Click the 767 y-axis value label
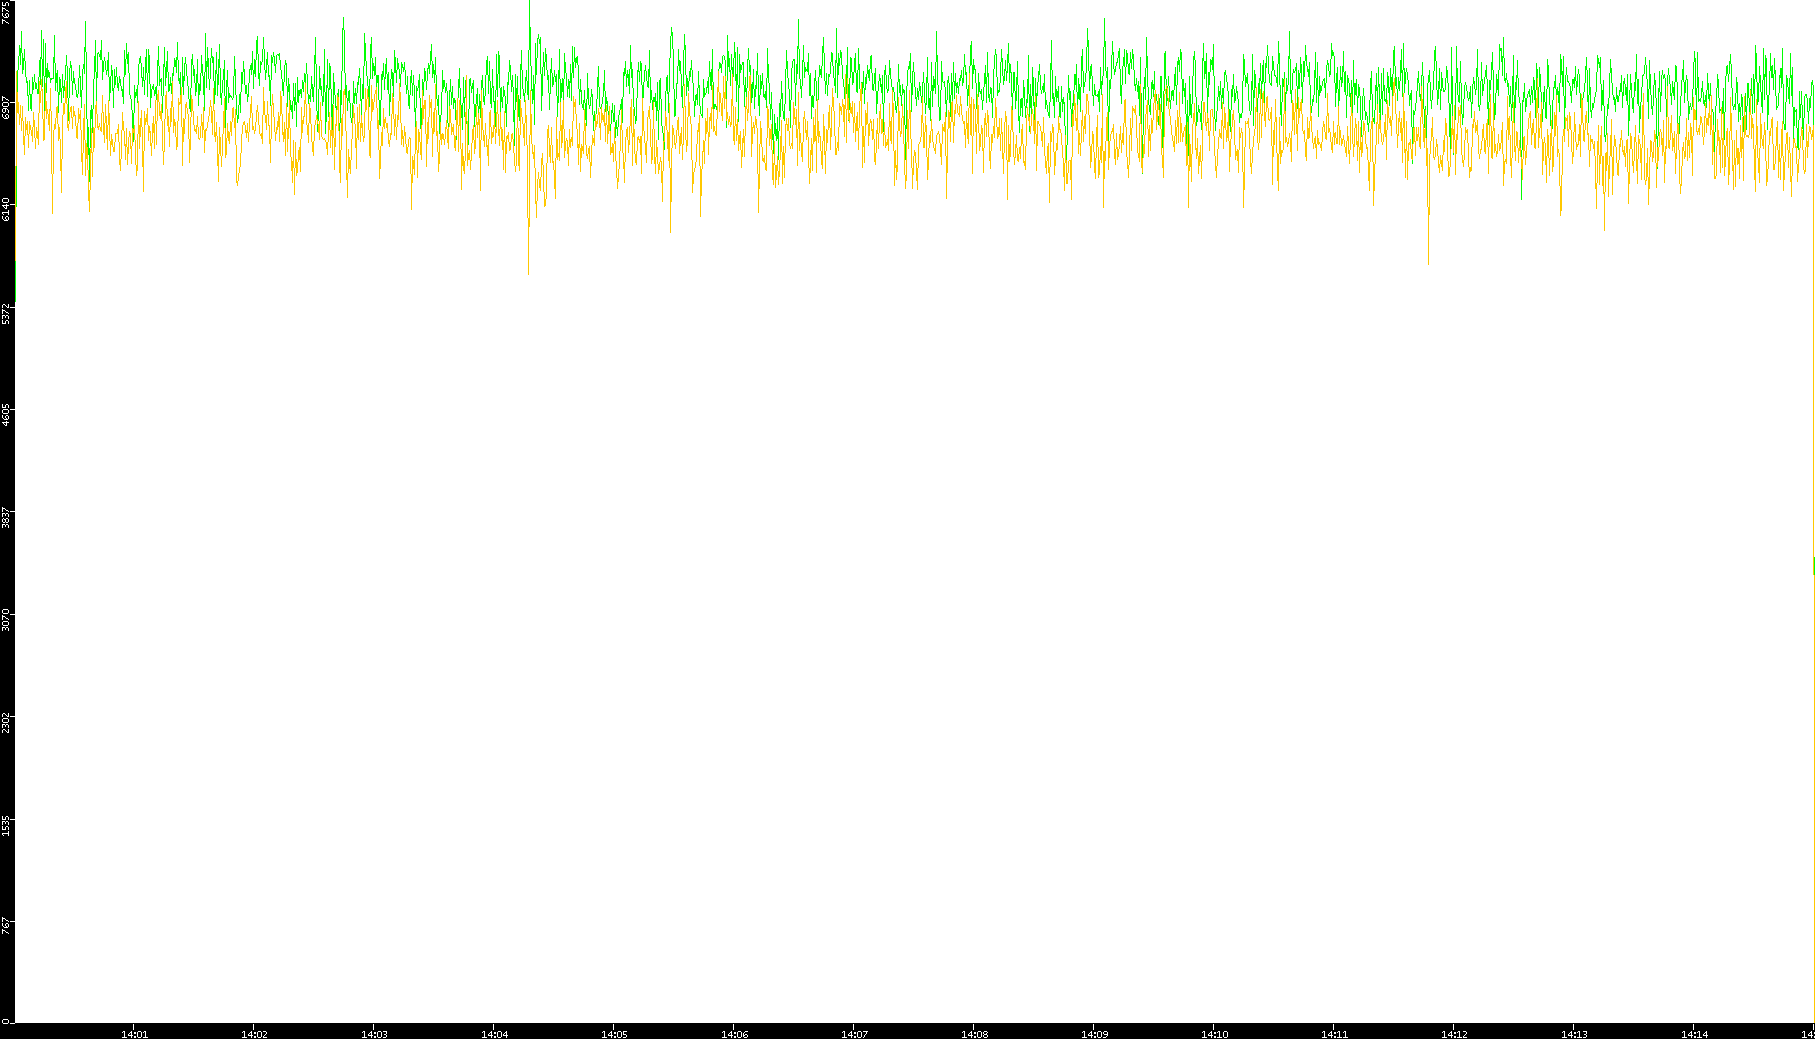1815x1039 pixels. pyautogui.click(x=7, y=925)
